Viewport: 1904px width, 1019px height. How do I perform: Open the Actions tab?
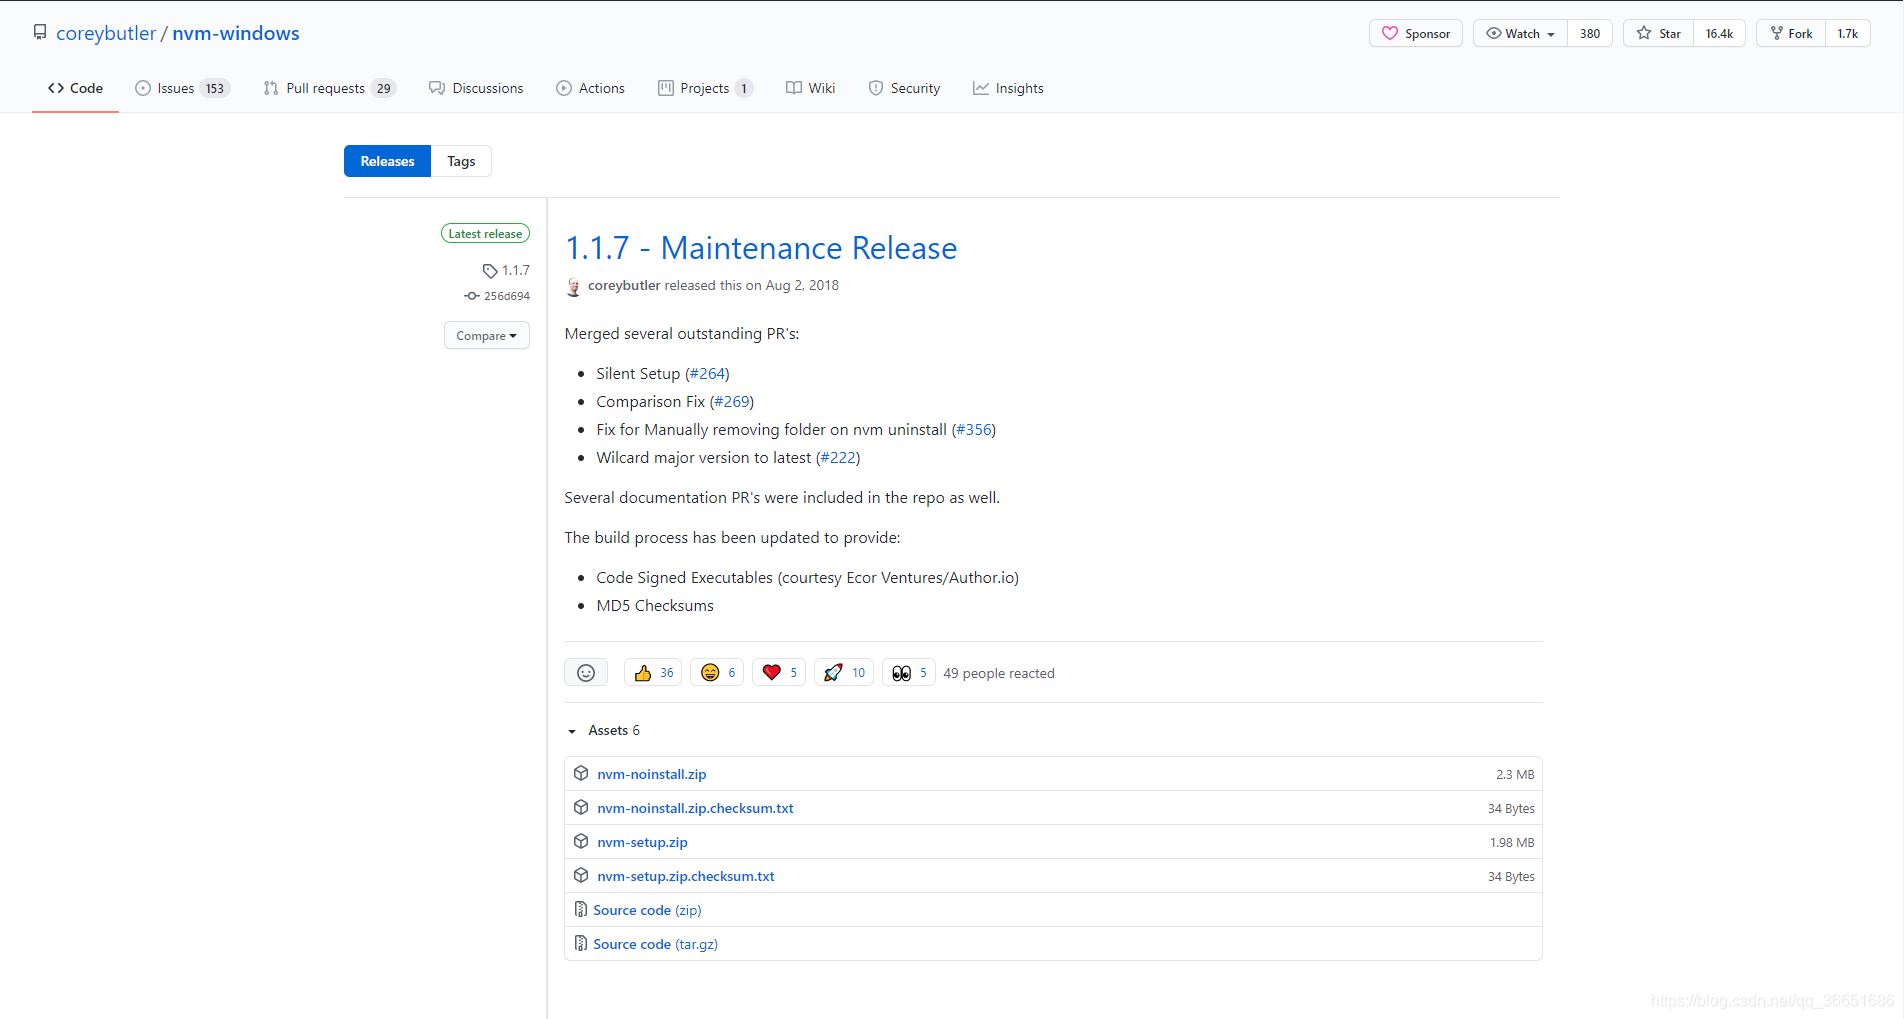[591, 88]
